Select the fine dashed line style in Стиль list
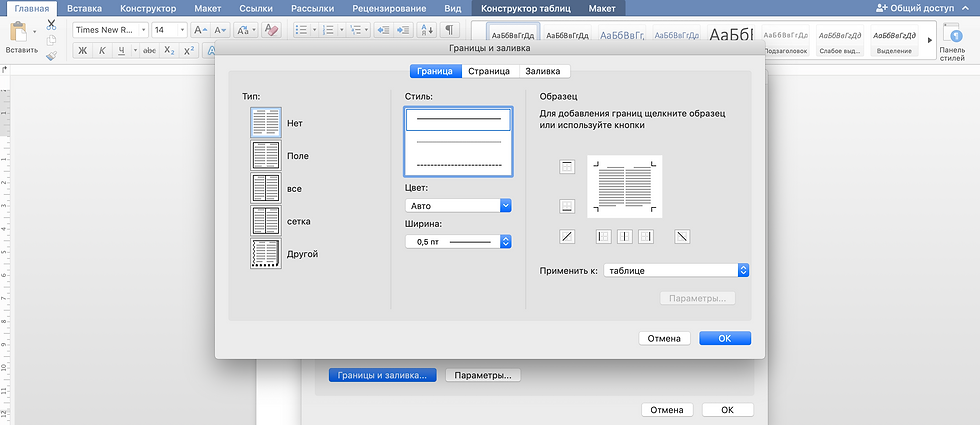Screen dimensions: 980x425 coord(458,165)
